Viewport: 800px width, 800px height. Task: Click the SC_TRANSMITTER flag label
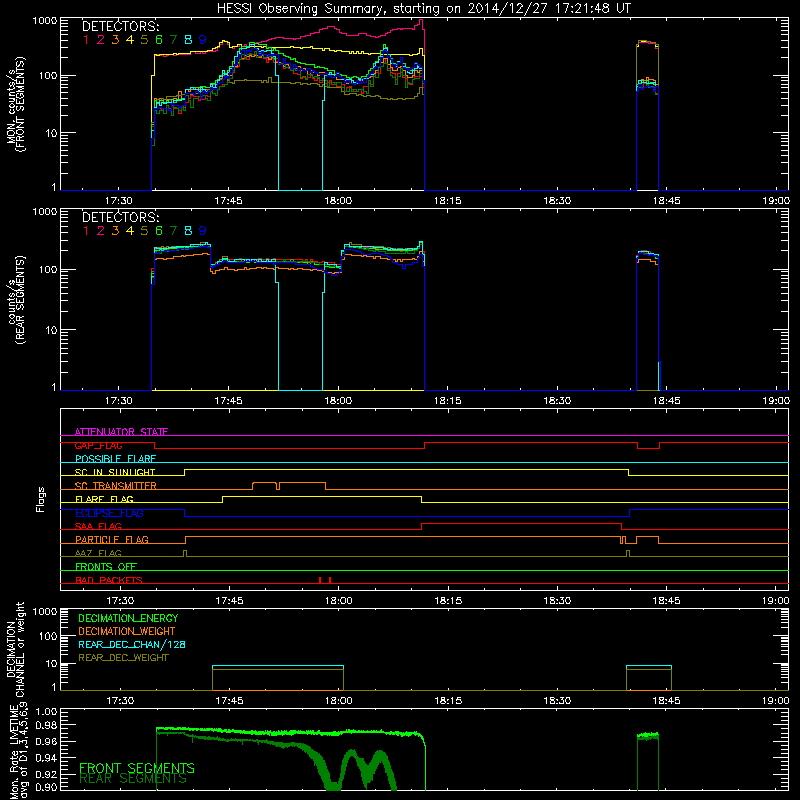[116, 486]
